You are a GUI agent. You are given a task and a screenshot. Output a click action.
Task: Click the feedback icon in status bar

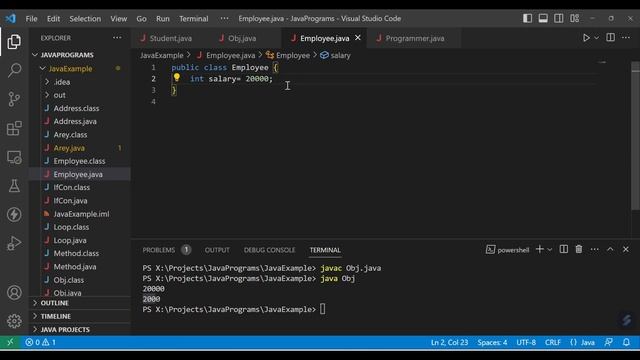[609, 342]
